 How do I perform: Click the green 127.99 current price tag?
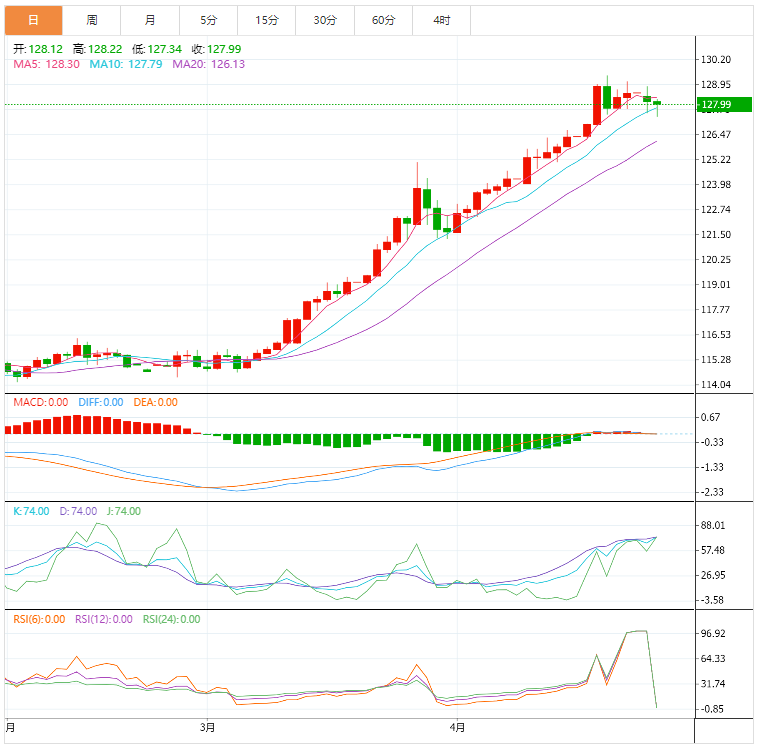click(x=716, y=105)
